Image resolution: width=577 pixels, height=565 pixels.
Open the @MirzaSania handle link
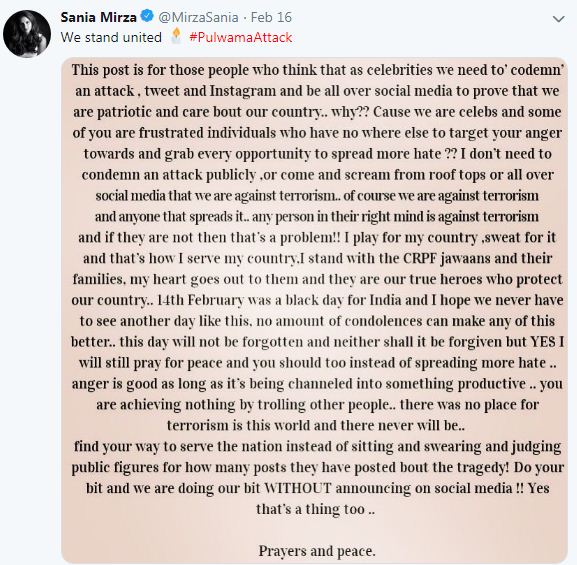pyautogui.click(x=198, y=17)
